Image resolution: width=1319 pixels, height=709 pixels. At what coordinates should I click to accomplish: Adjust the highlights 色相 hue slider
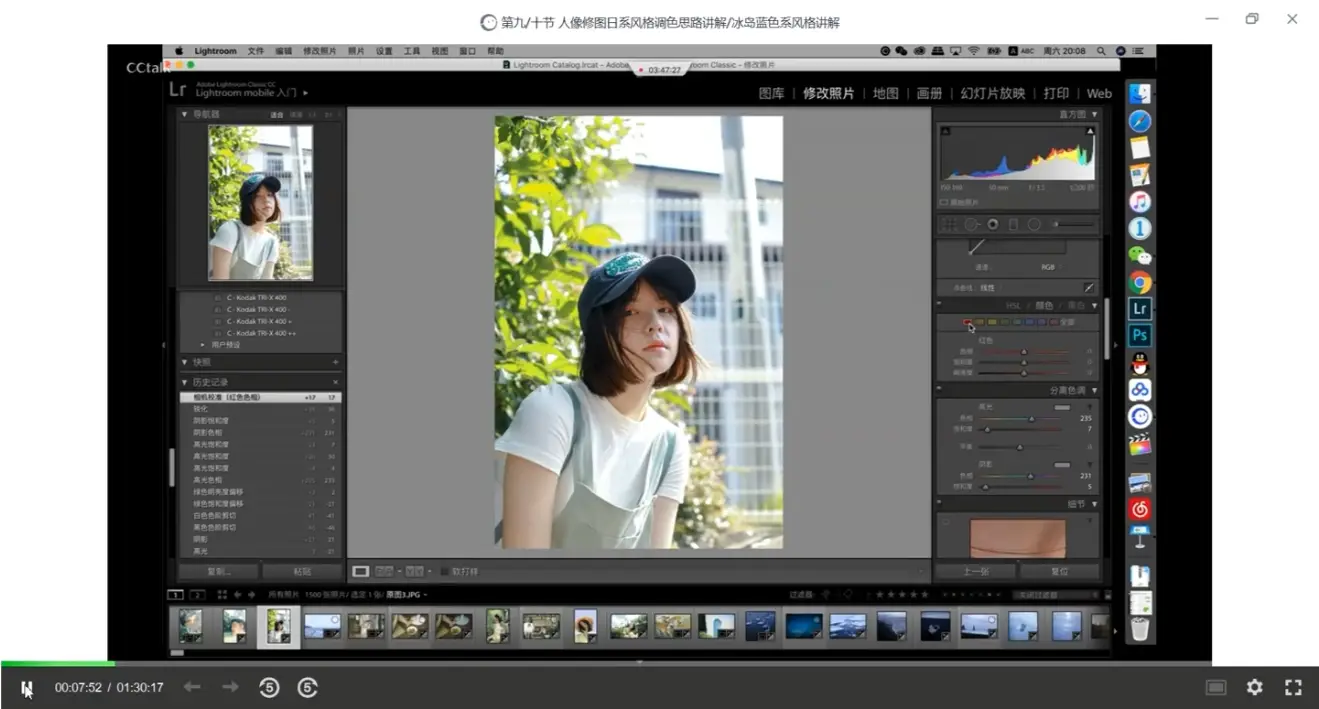[1030, 418]
